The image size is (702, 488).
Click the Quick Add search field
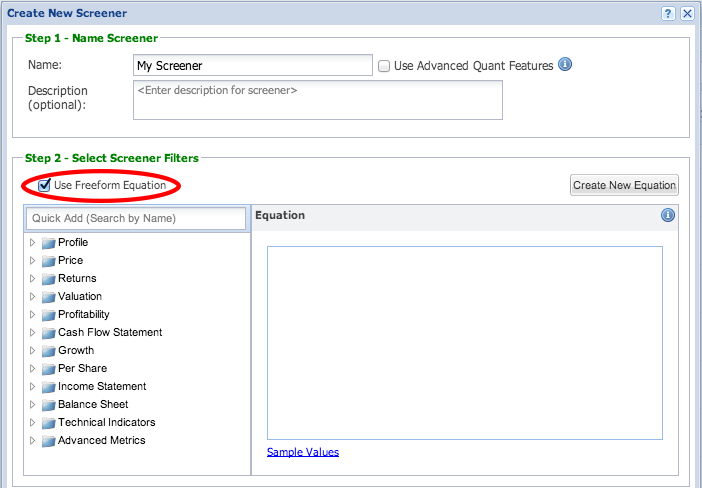coord(136,218)
